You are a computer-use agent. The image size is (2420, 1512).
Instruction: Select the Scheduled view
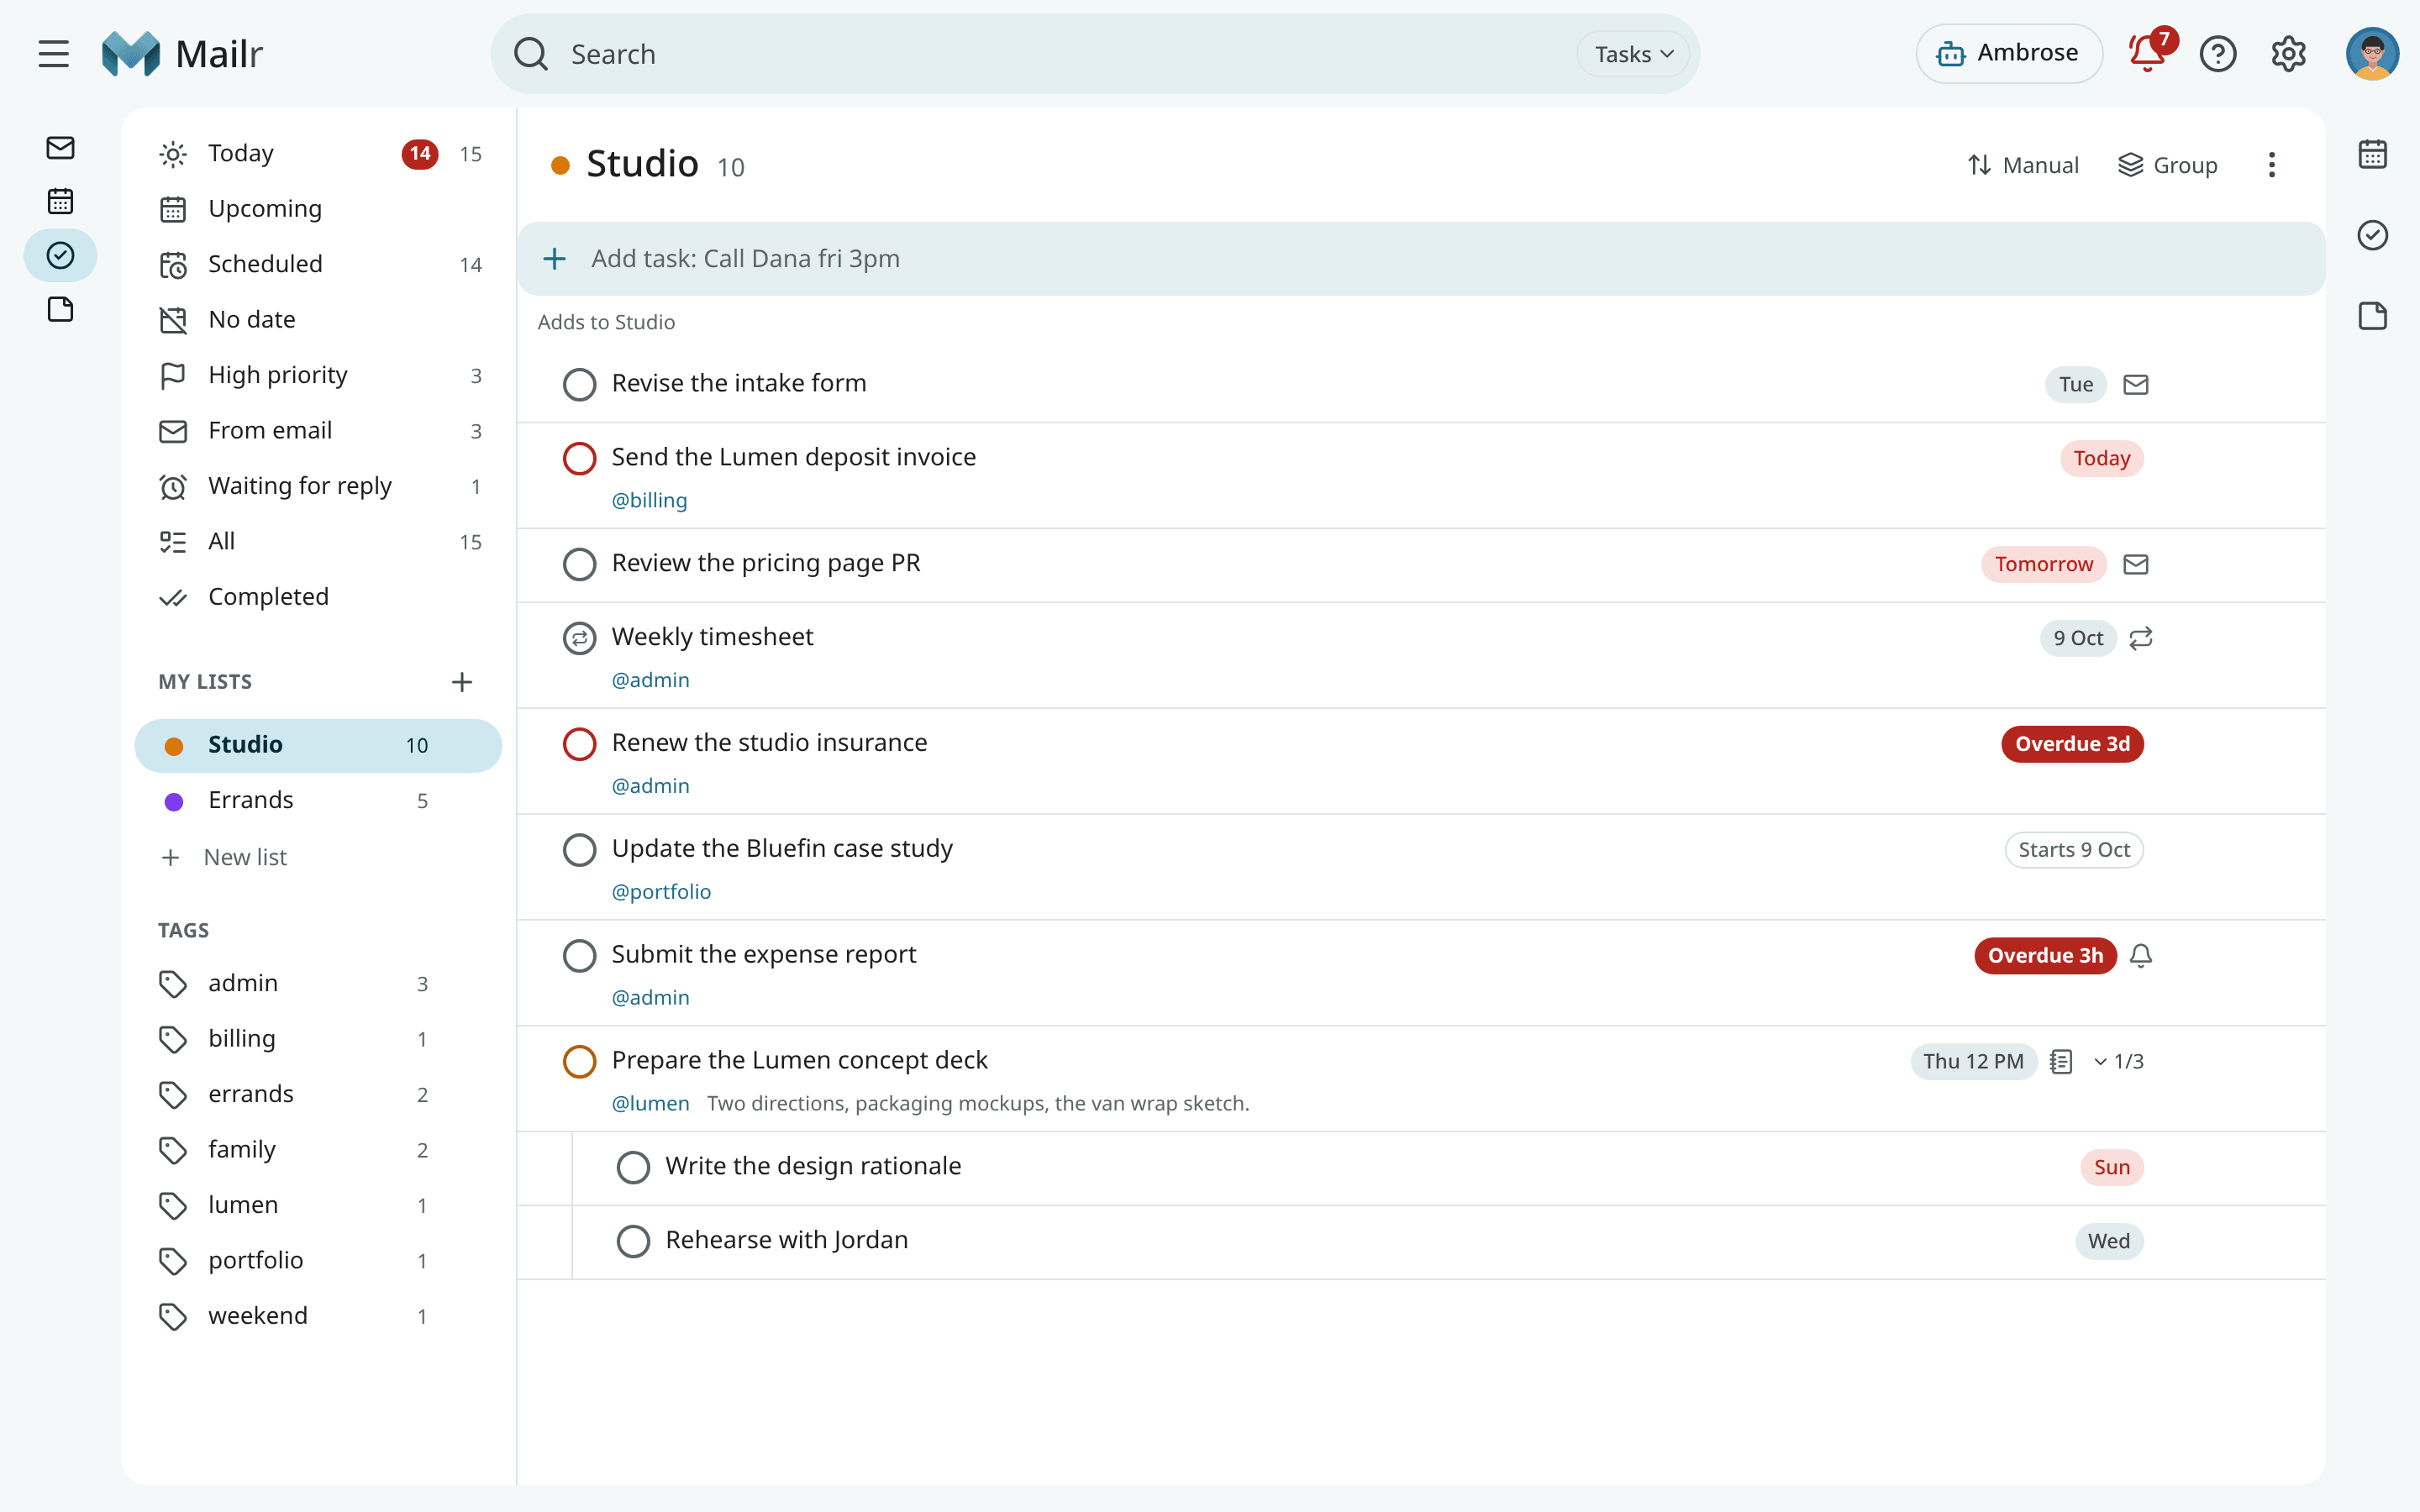click(x=318, y=265)
